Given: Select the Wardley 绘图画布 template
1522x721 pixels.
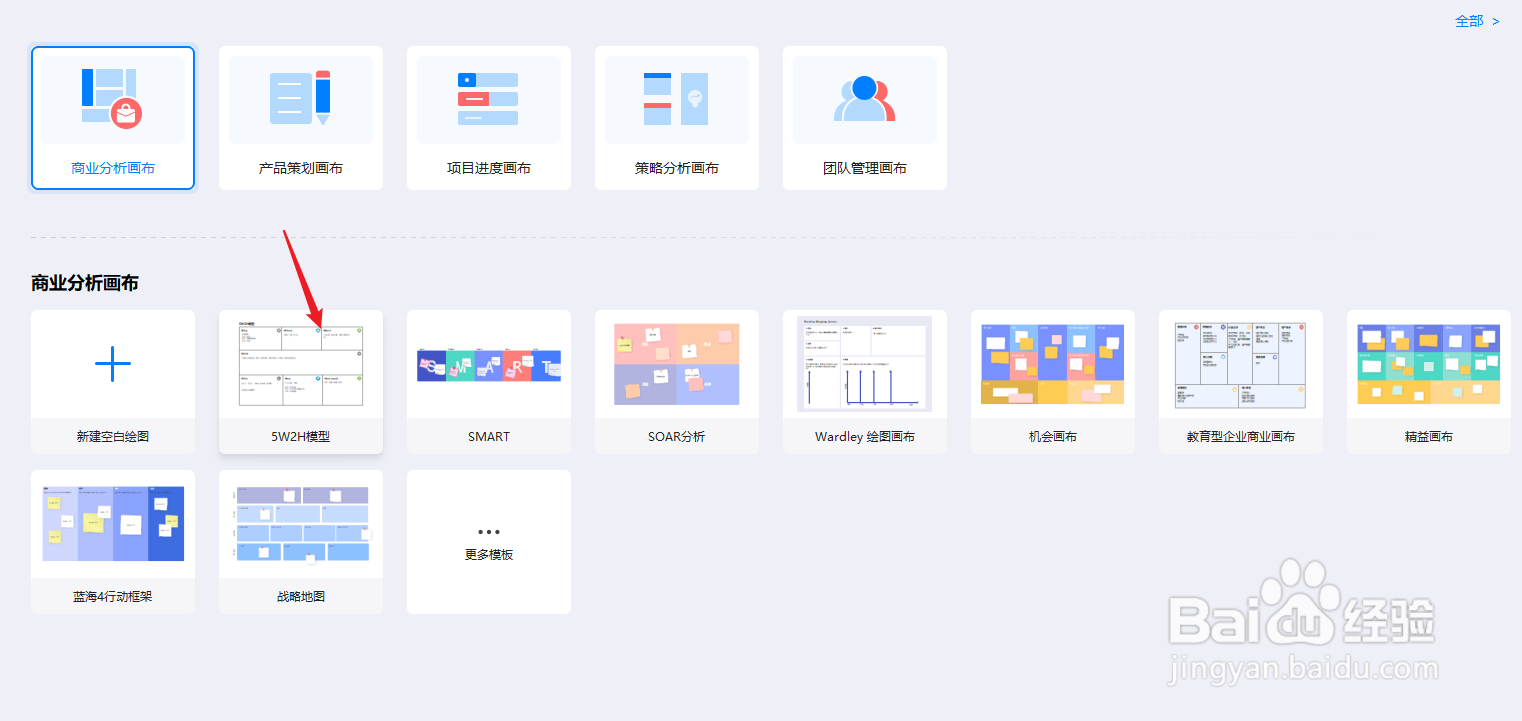Looking at the screenshot, I should tap(864, 363).
